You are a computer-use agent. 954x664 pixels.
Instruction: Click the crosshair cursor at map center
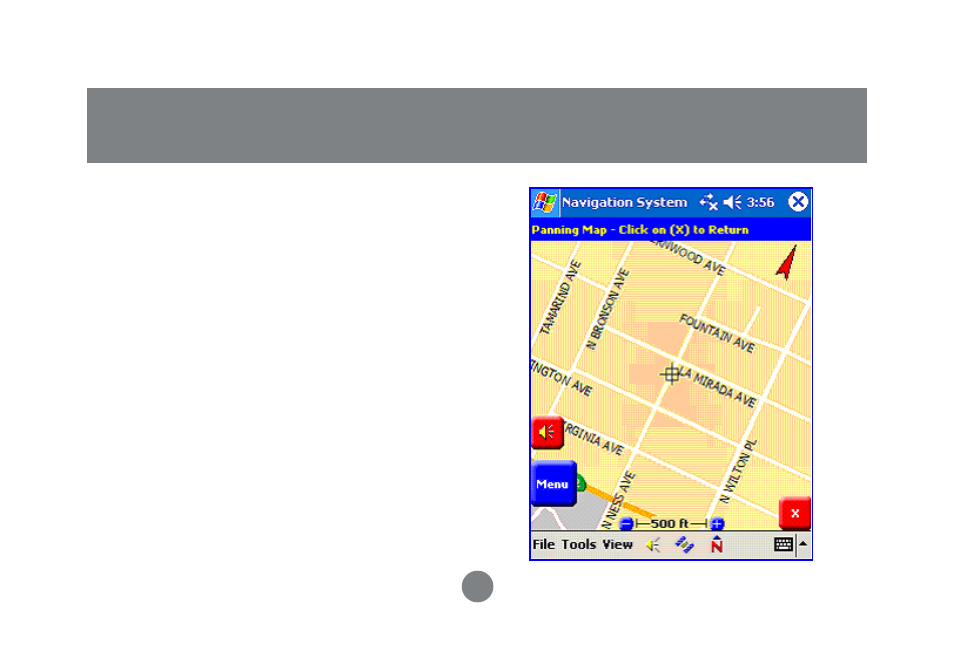[x=671, y=374]
